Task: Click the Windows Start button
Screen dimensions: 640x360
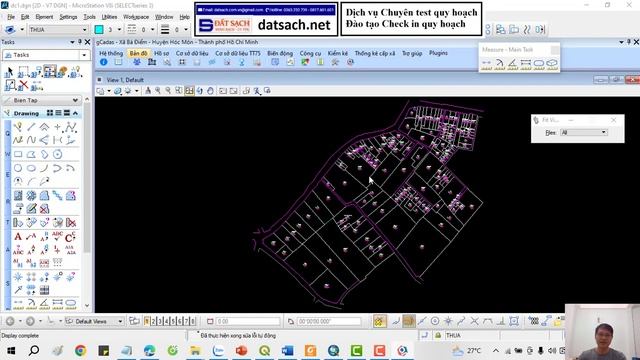Action: (11, 351)
